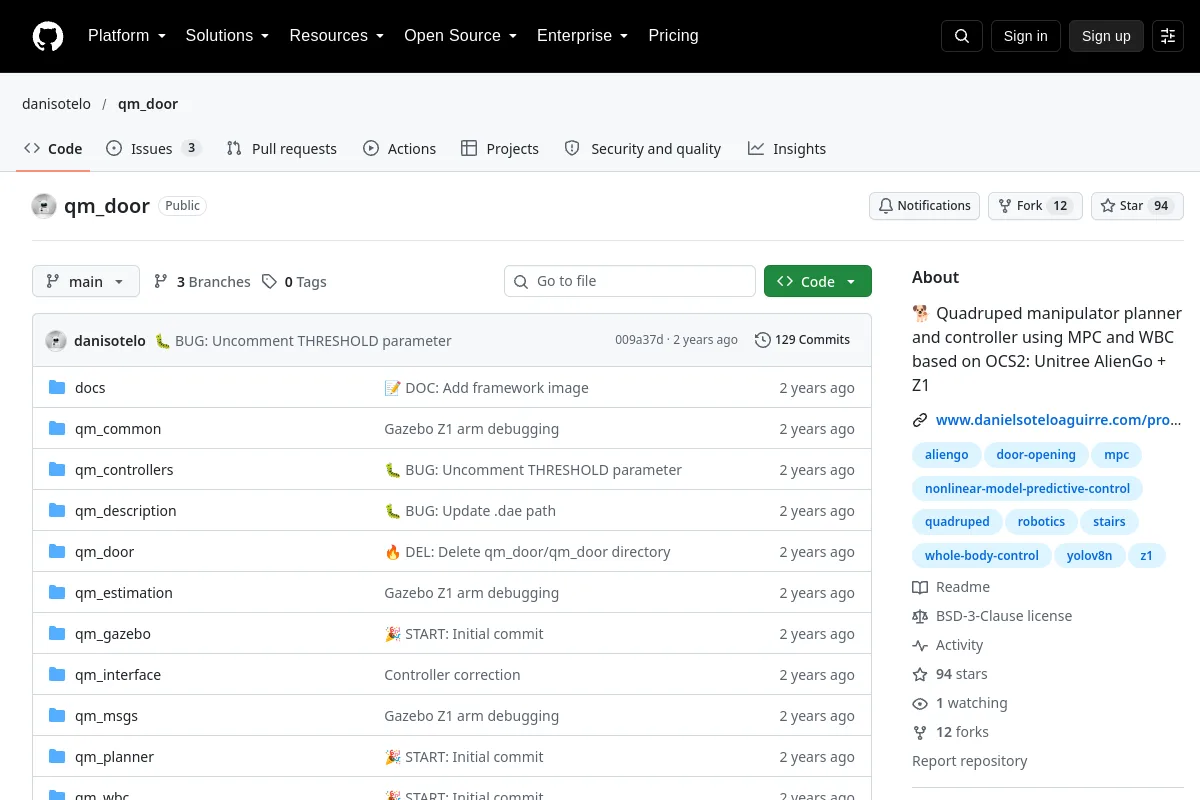The width and height of the screenshot is (1200, 800).
Task: Open the GitHub homepage logo
Action: click(48, 36)
